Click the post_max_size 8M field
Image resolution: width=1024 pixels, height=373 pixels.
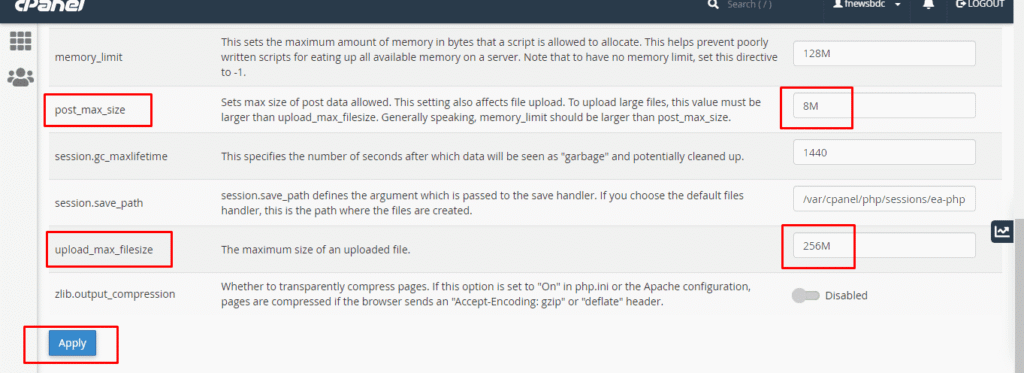pyautogui.click(x=884, y=106)
